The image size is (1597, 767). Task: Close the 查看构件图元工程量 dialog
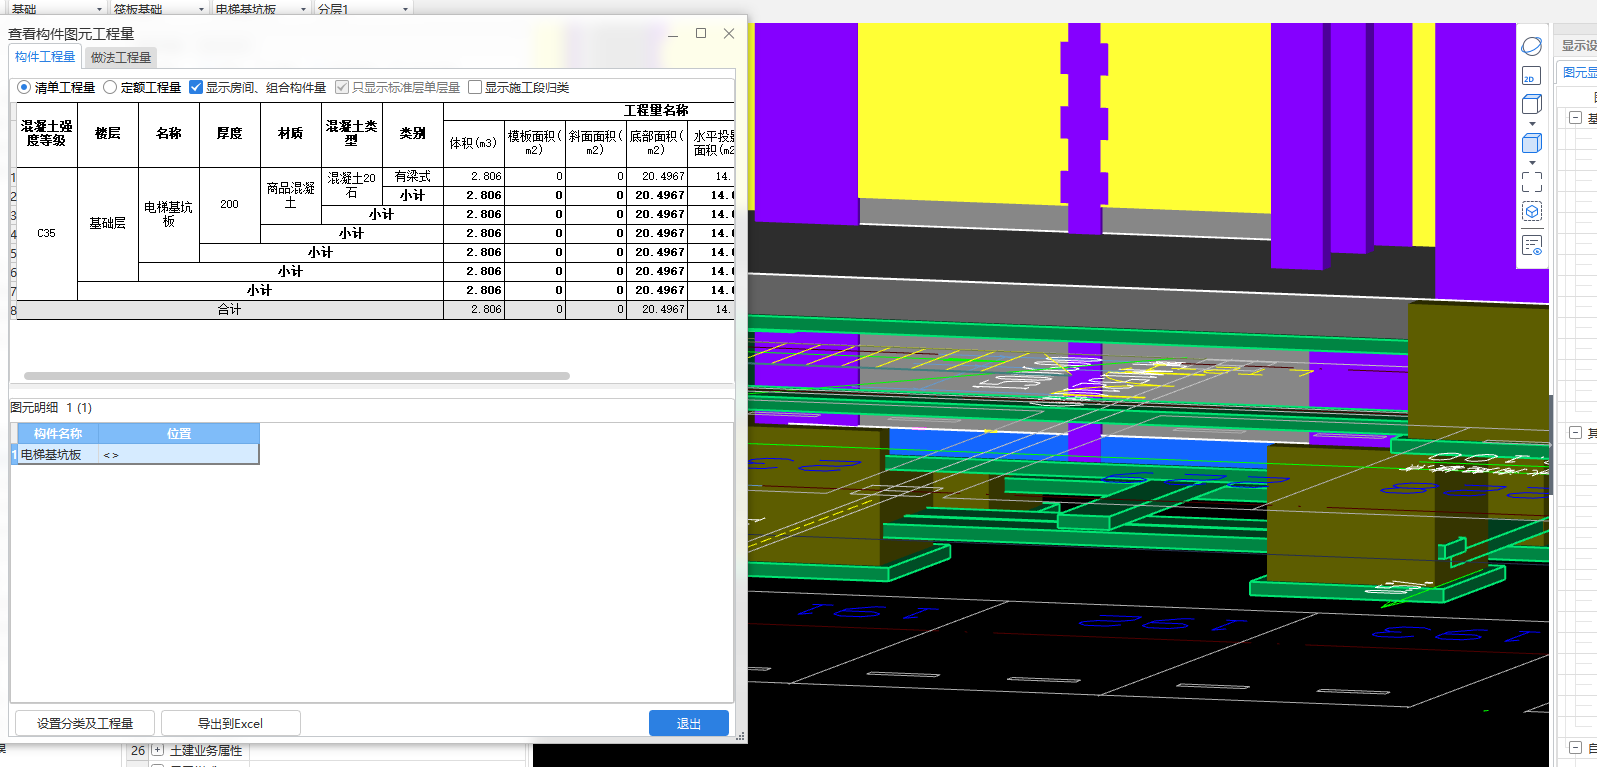coord(729,34)
